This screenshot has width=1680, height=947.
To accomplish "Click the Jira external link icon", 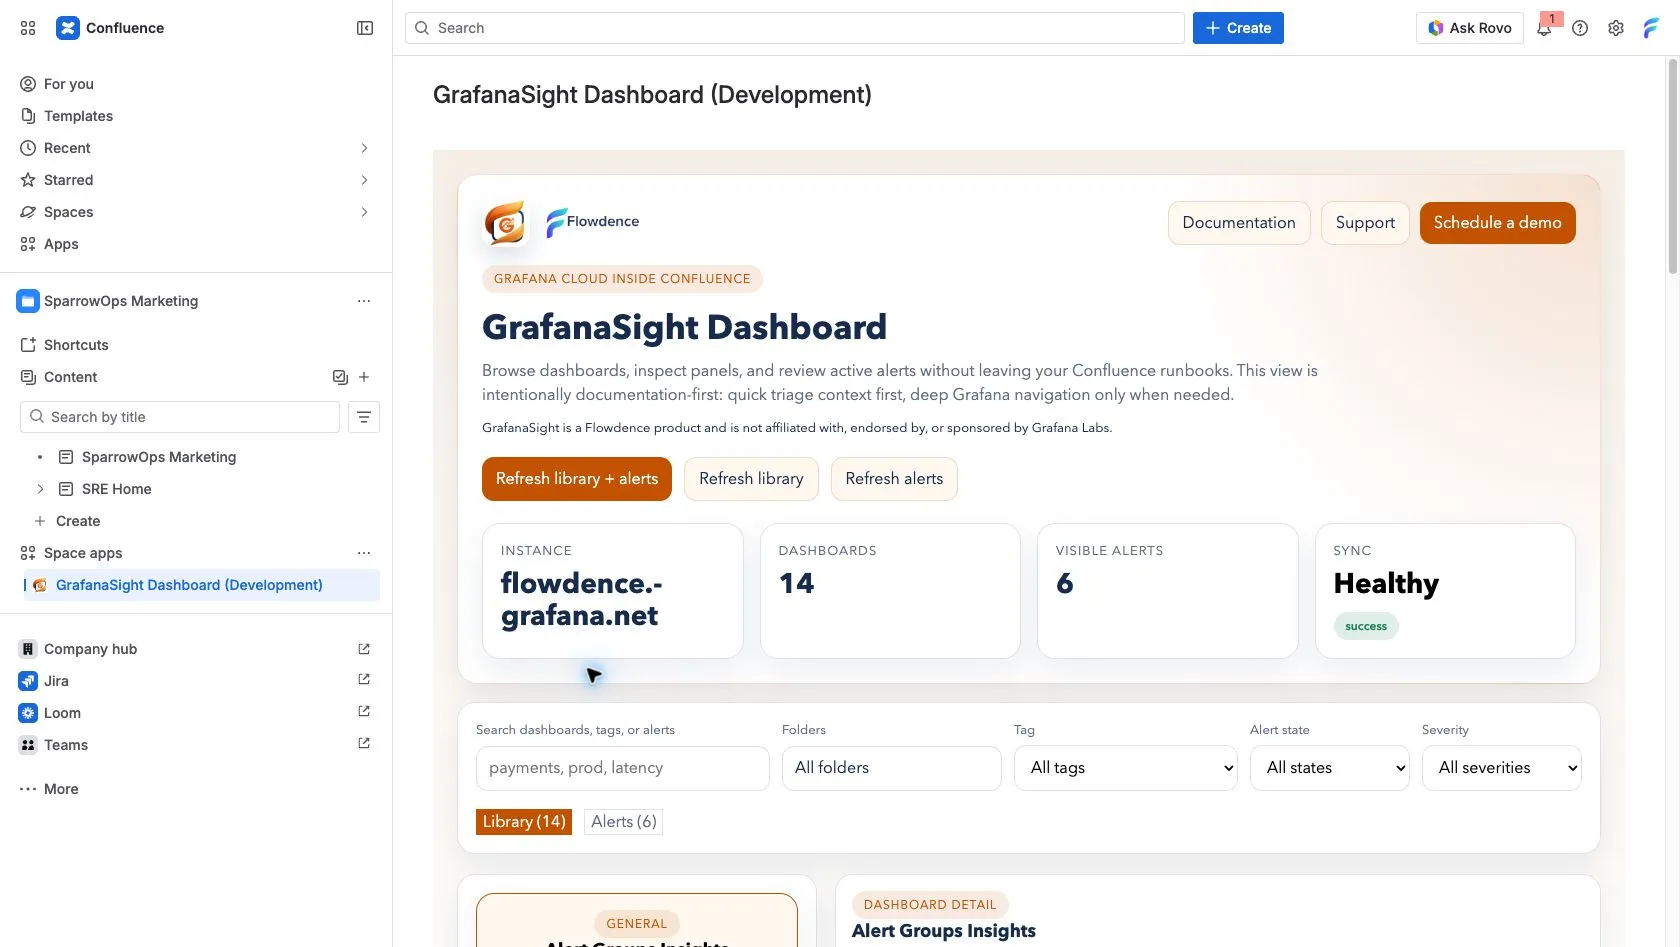I will pos(364,679).
